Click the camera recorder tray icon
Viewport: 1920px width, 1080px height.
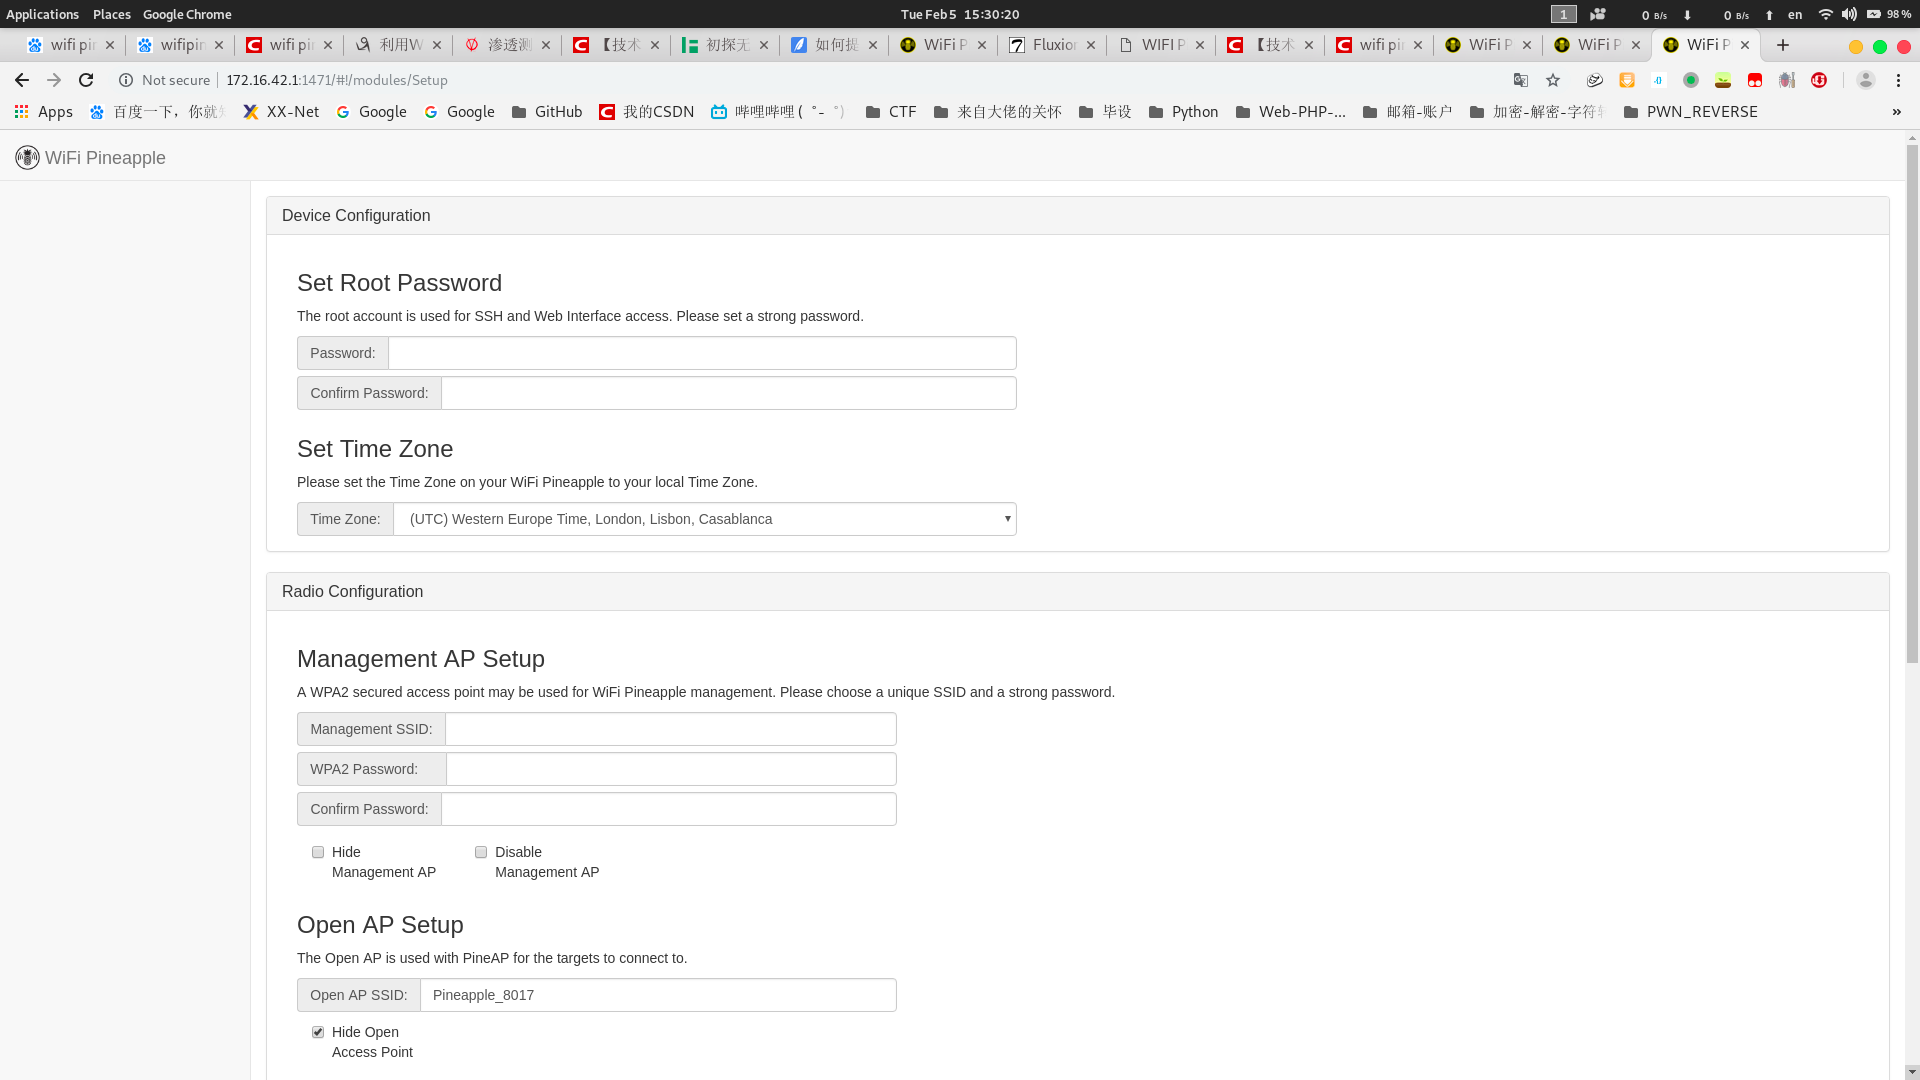pyautogui.click(x=1598, y=14)
